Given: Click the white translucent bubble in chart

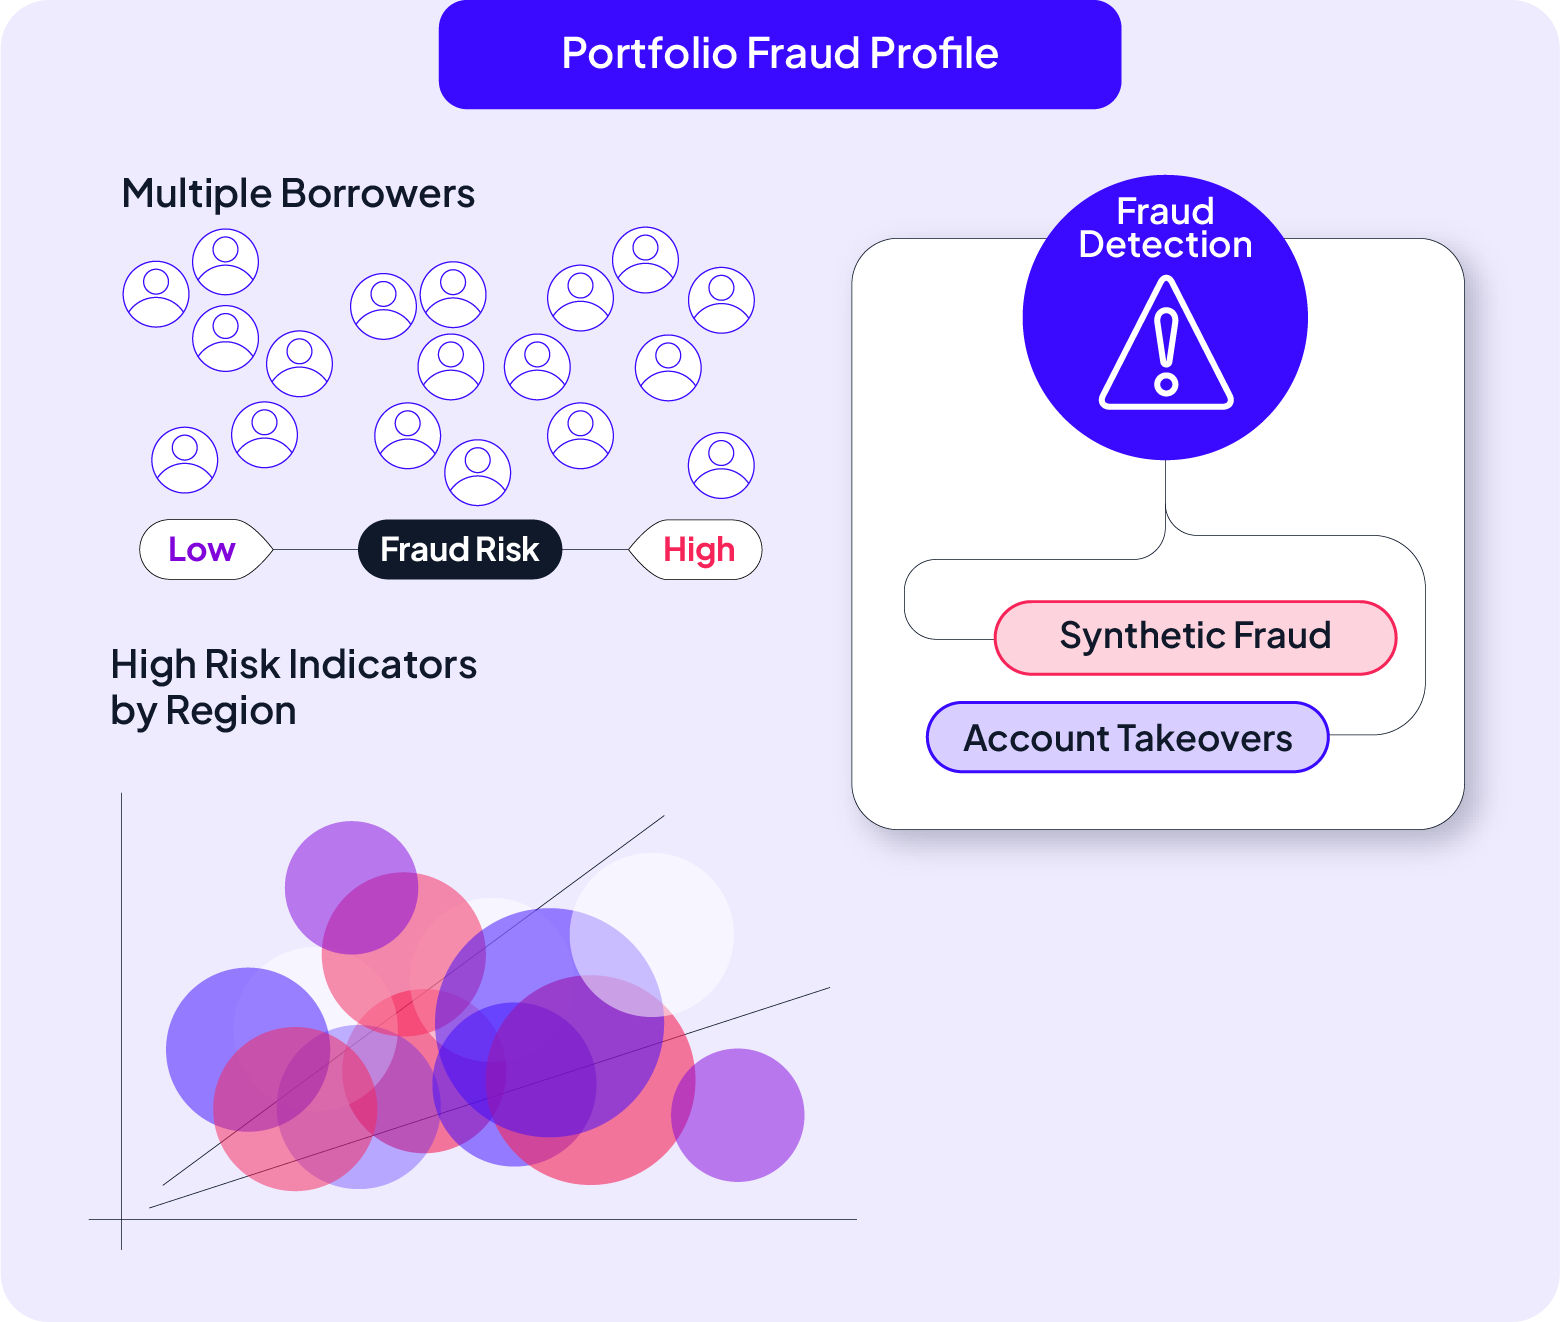Looking at the screenshot, I should 652,935.
